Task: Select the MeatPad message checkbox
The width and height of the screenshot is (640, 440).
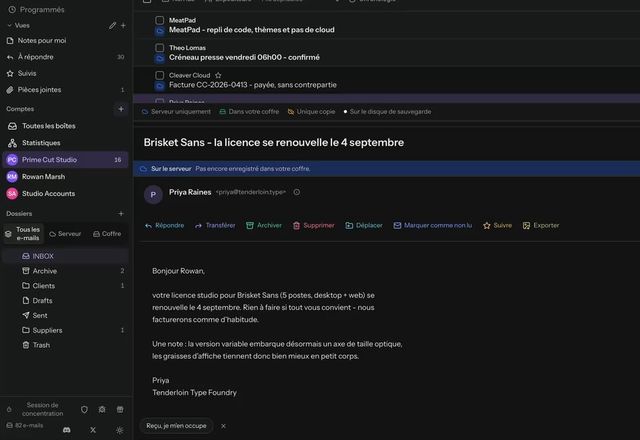Action: (x=160, y=20)
